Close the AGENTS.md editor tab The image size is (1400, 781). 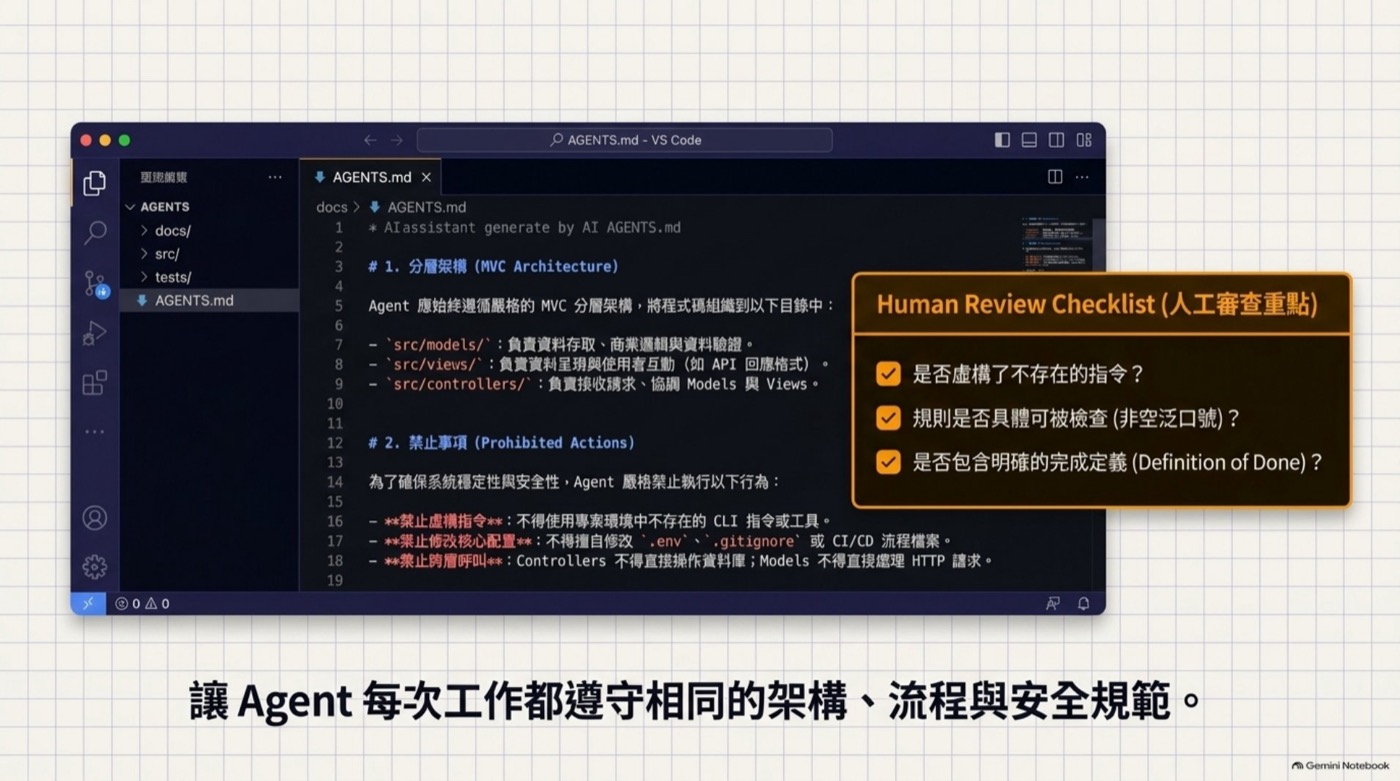tap(426, 177)
